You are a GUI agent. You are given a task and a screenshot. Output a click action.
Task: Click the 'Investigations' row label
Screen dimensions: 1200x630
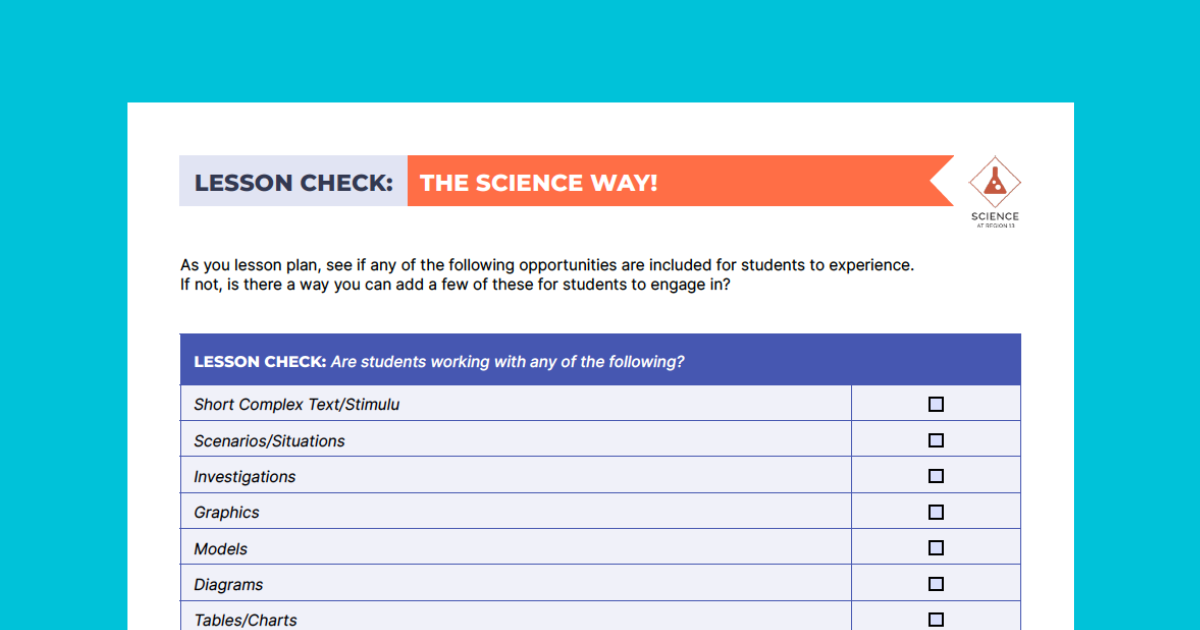tap(245, 477)
